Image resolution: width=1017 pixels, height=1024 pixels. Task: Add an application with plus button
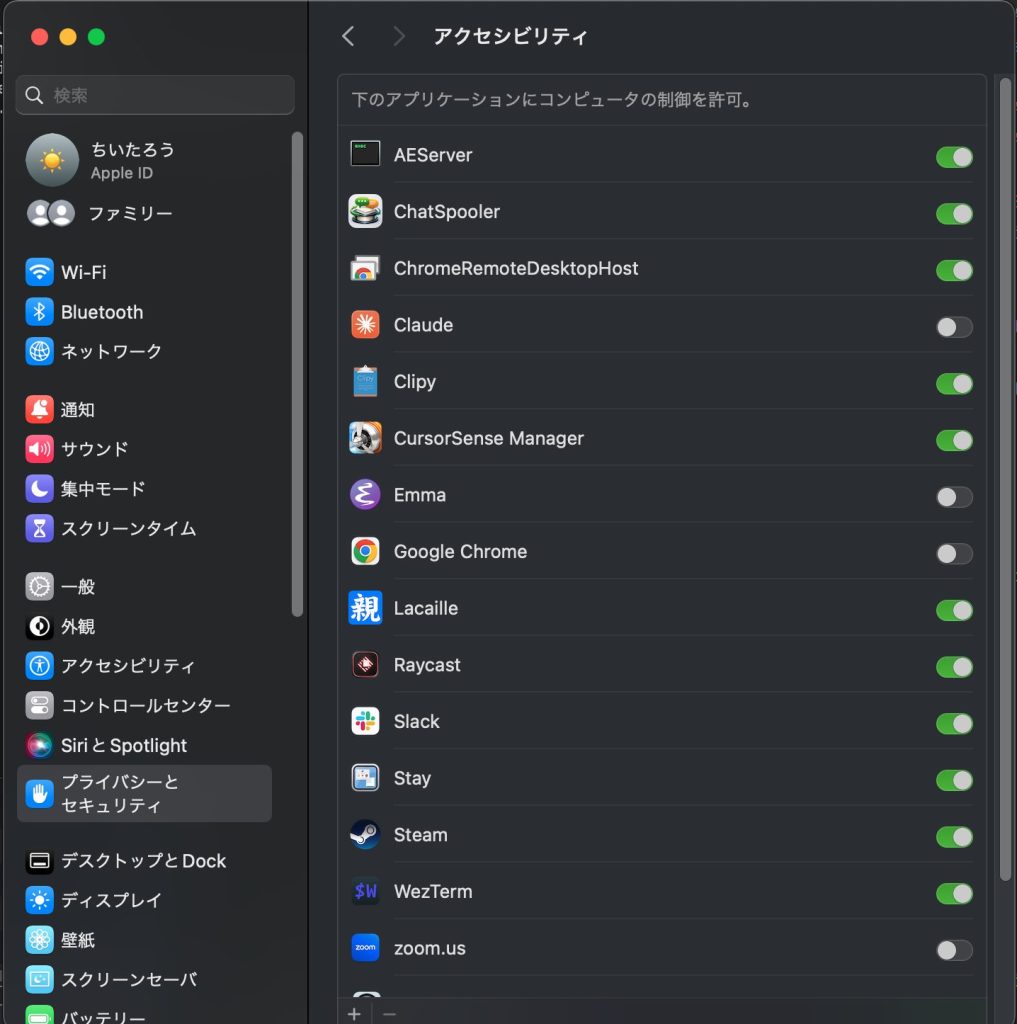pos(355,1014)
